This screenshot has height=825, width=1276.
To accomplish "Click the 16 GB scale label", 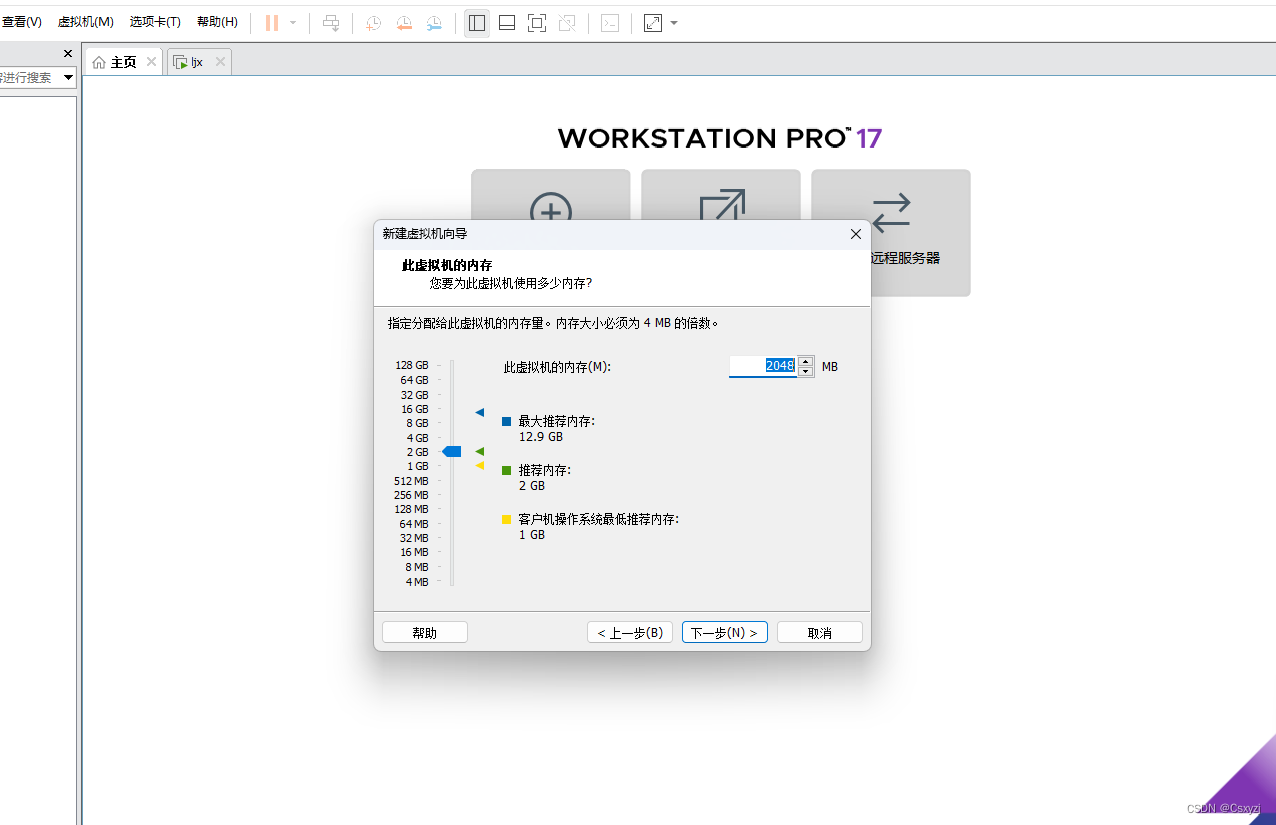I will (x=415, y=409).
